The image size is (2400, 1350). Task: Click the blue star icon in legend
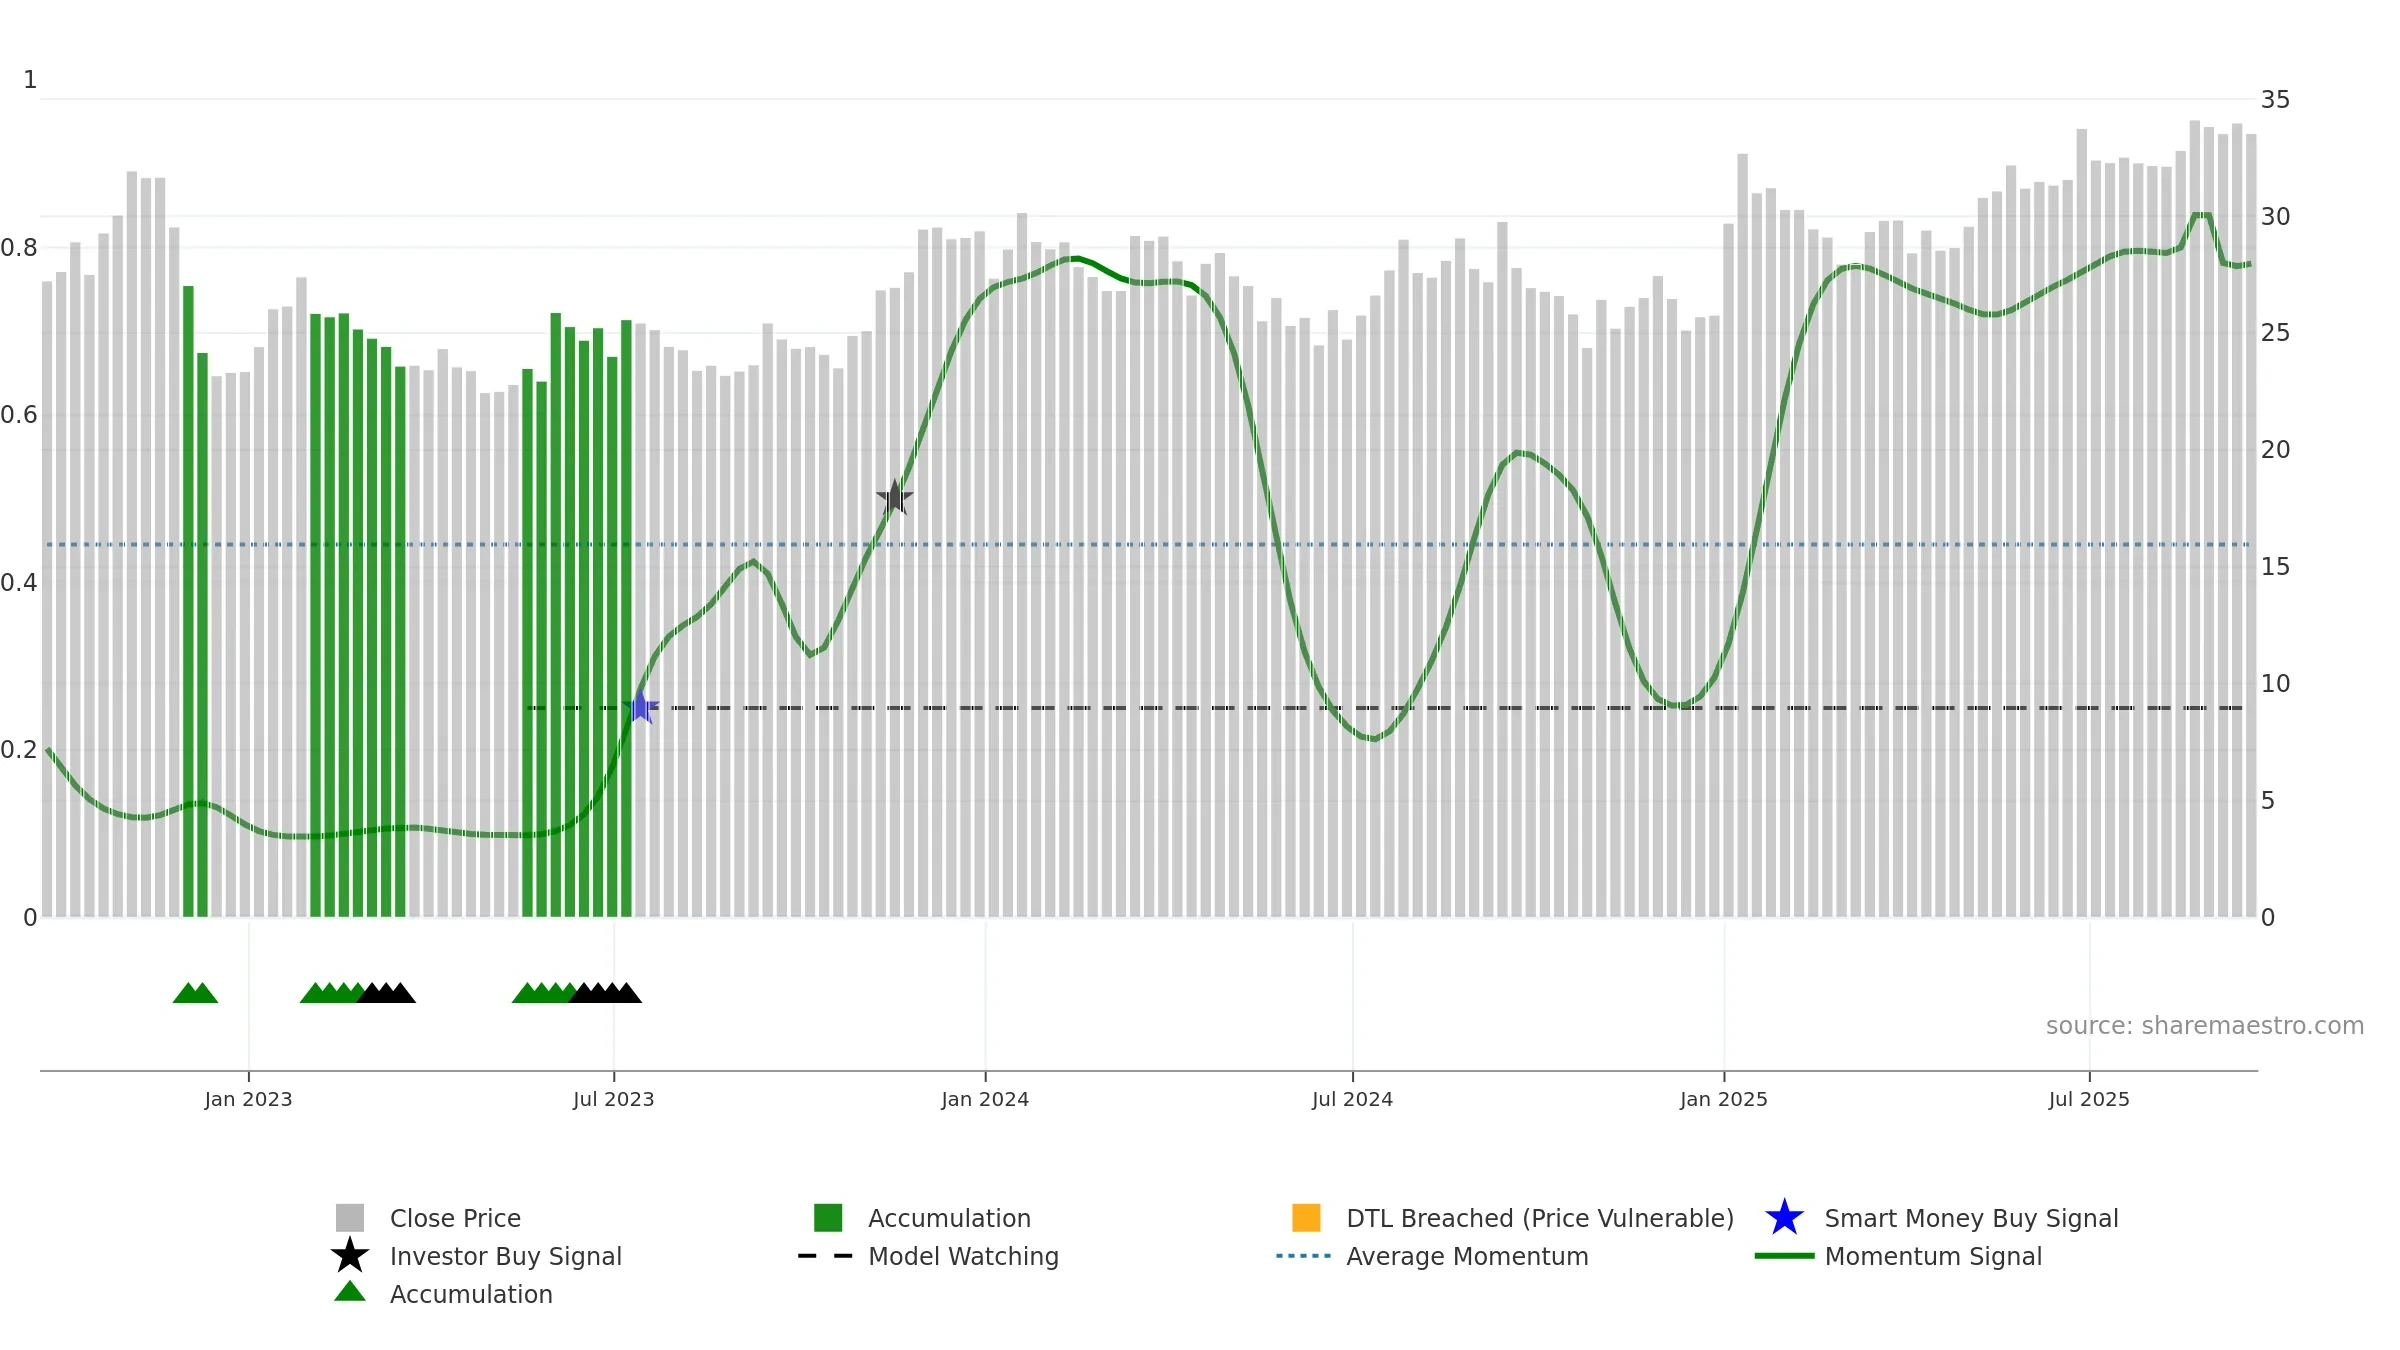[x=1784, y=1218]
